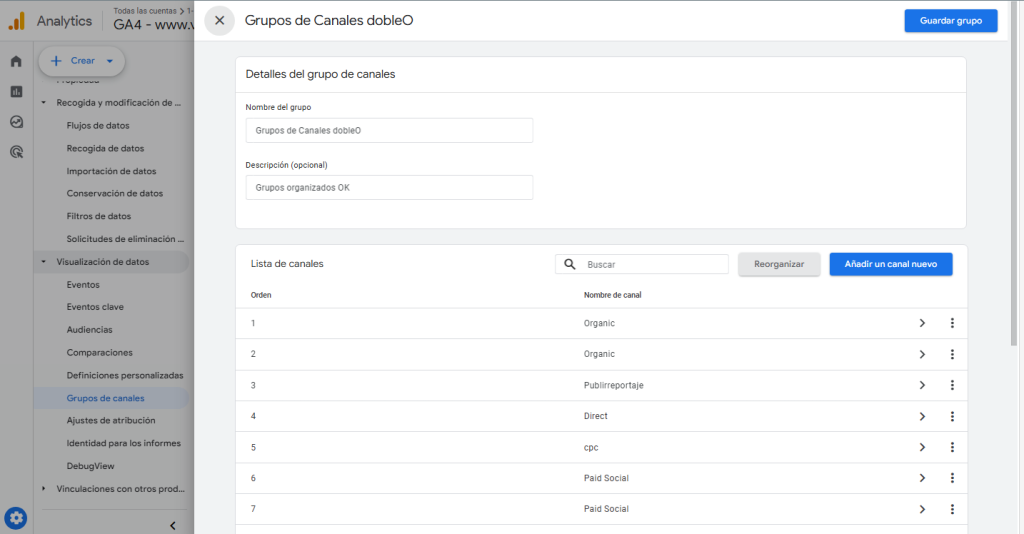Viewport: 1024px width, 534px height.
Task: Collapse the Visualización de datos section
Action: 44,262
